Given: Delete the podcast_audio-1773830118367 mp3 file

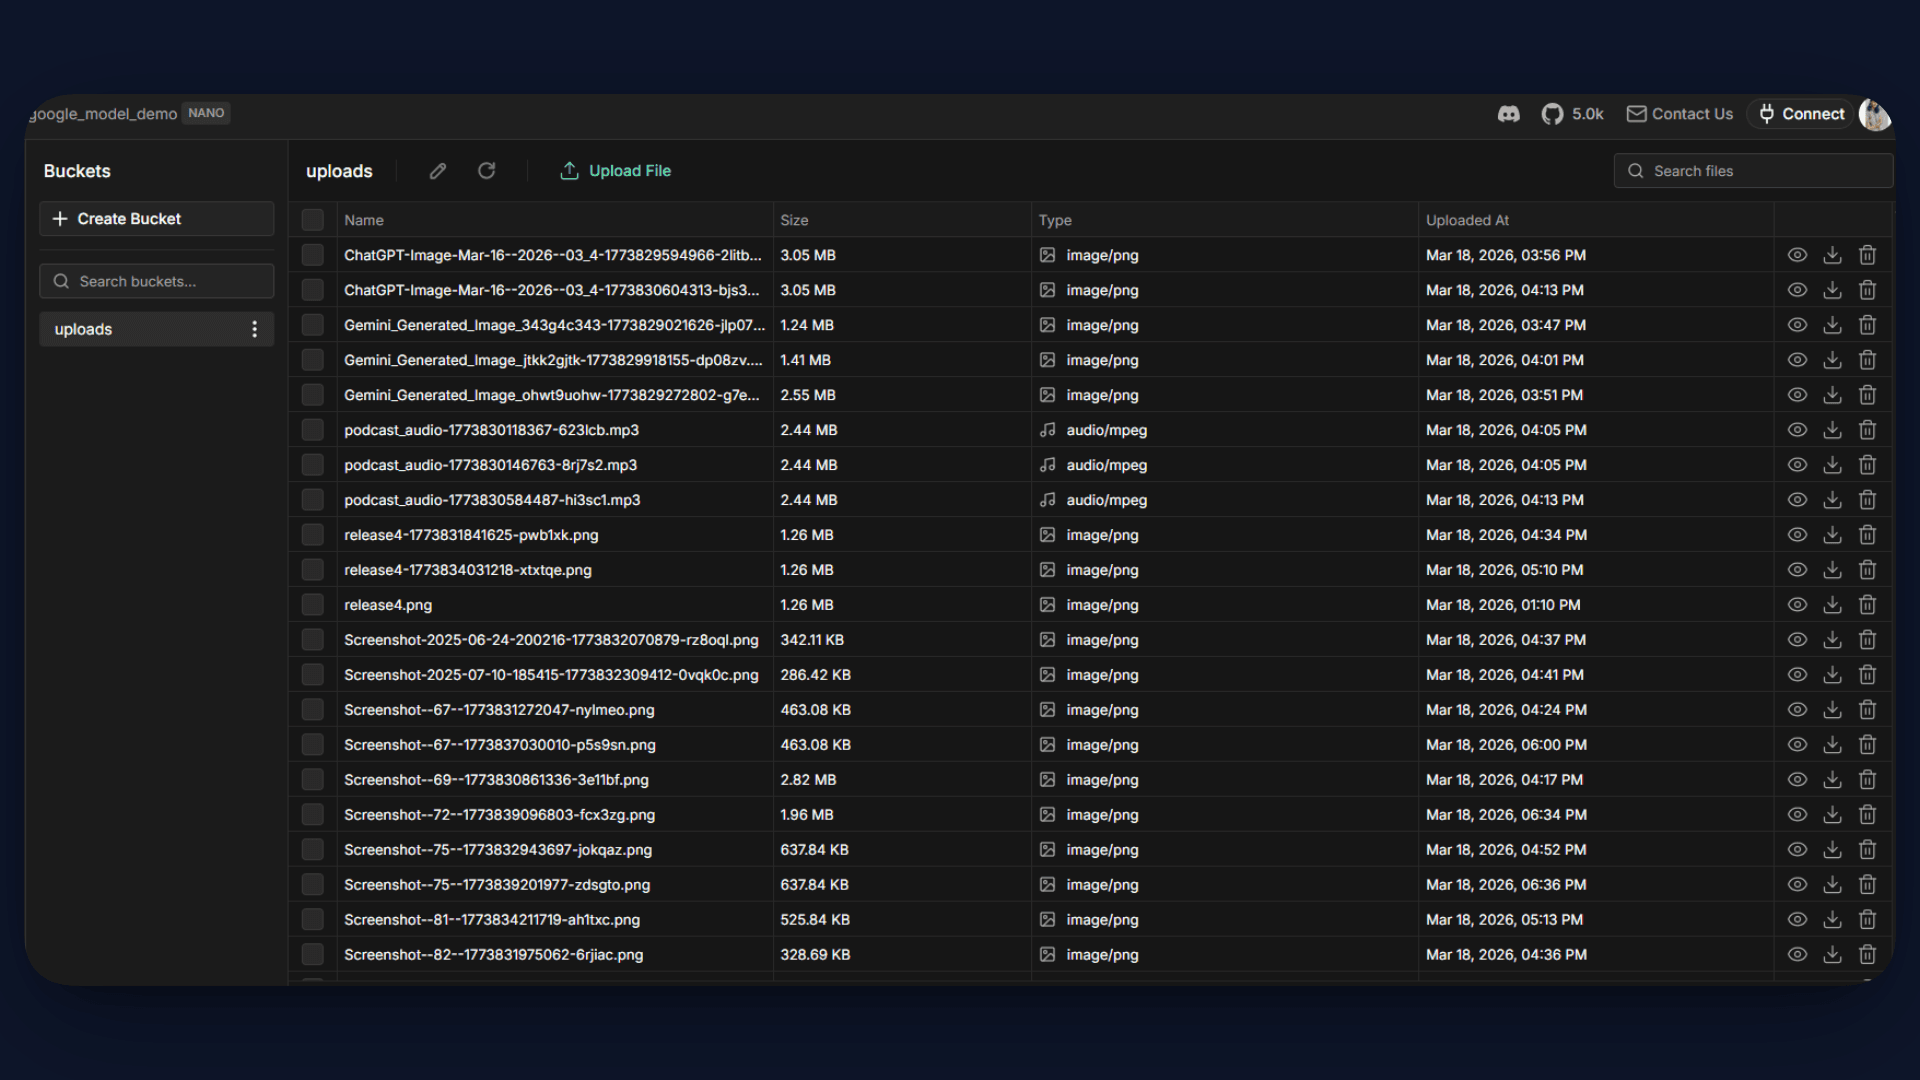Looking at the screenshot, I should (x=1867, y=430).
